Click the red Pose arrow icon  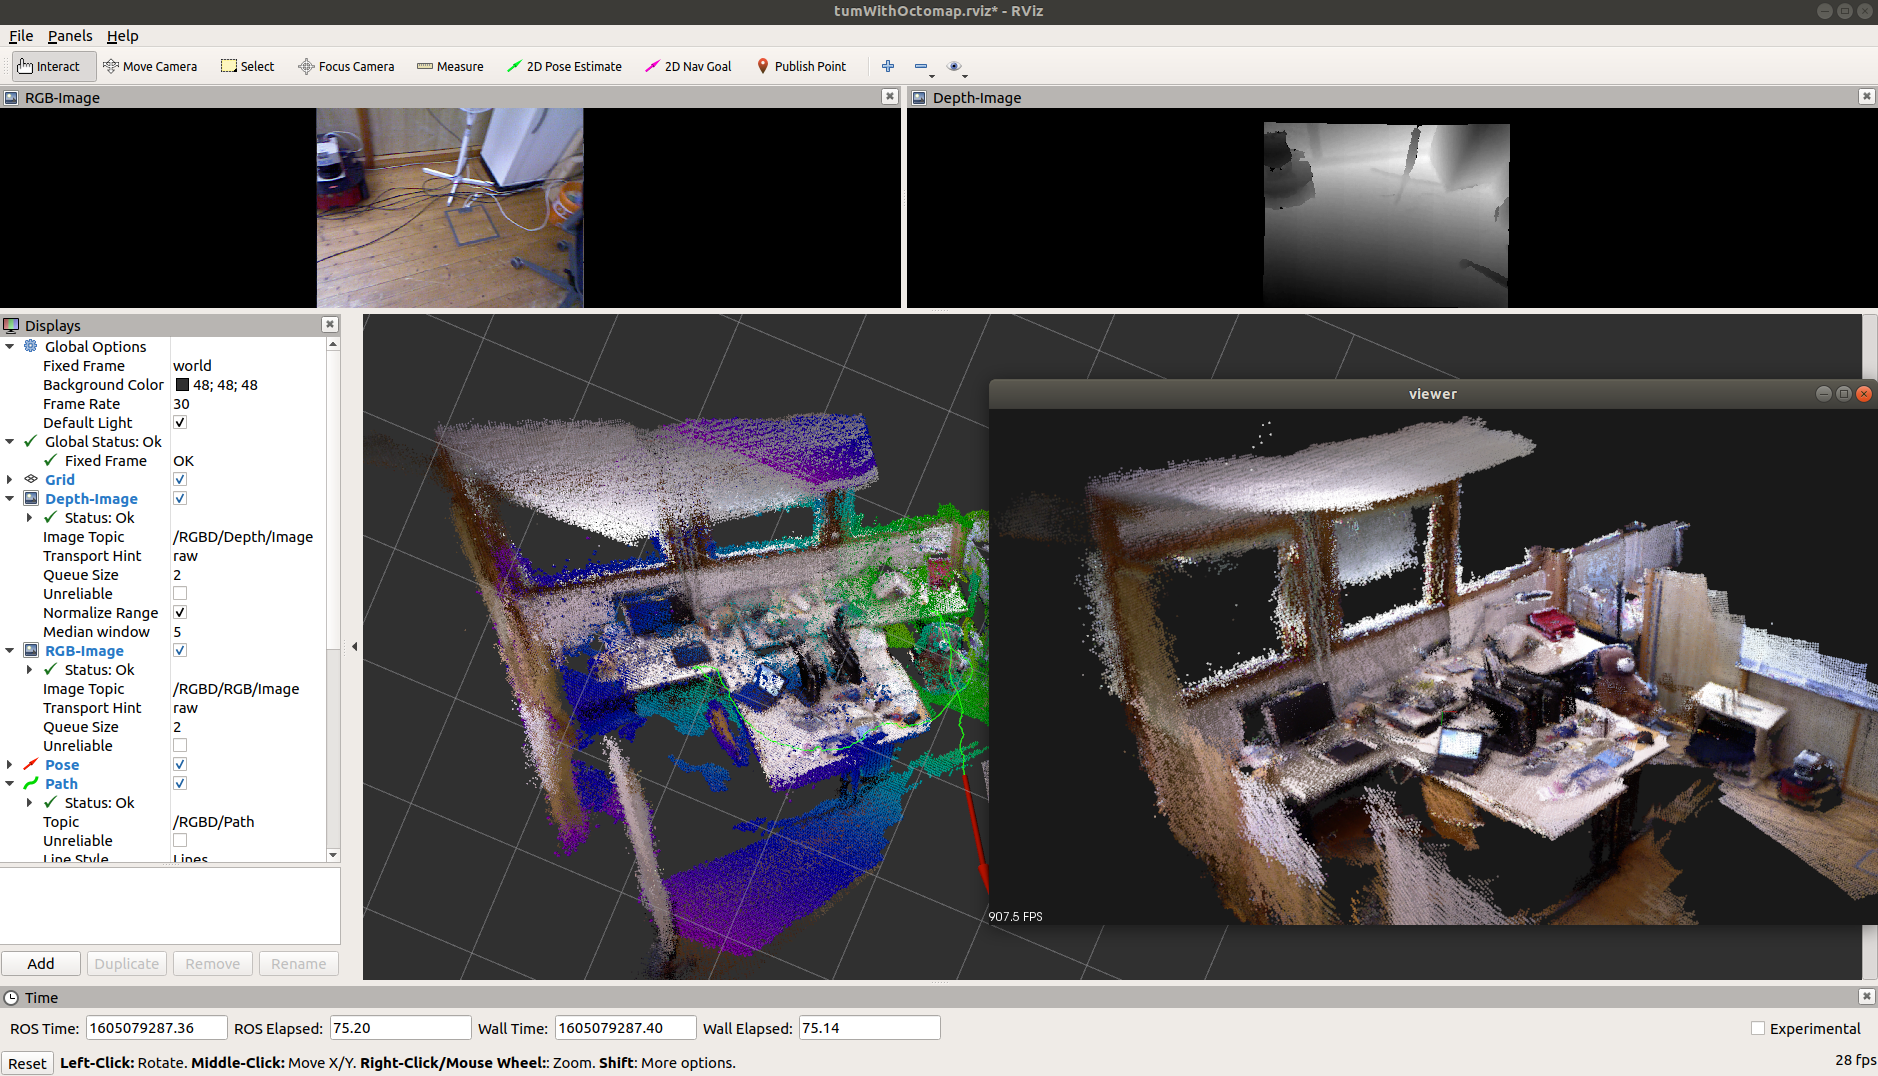click(31, 764)
